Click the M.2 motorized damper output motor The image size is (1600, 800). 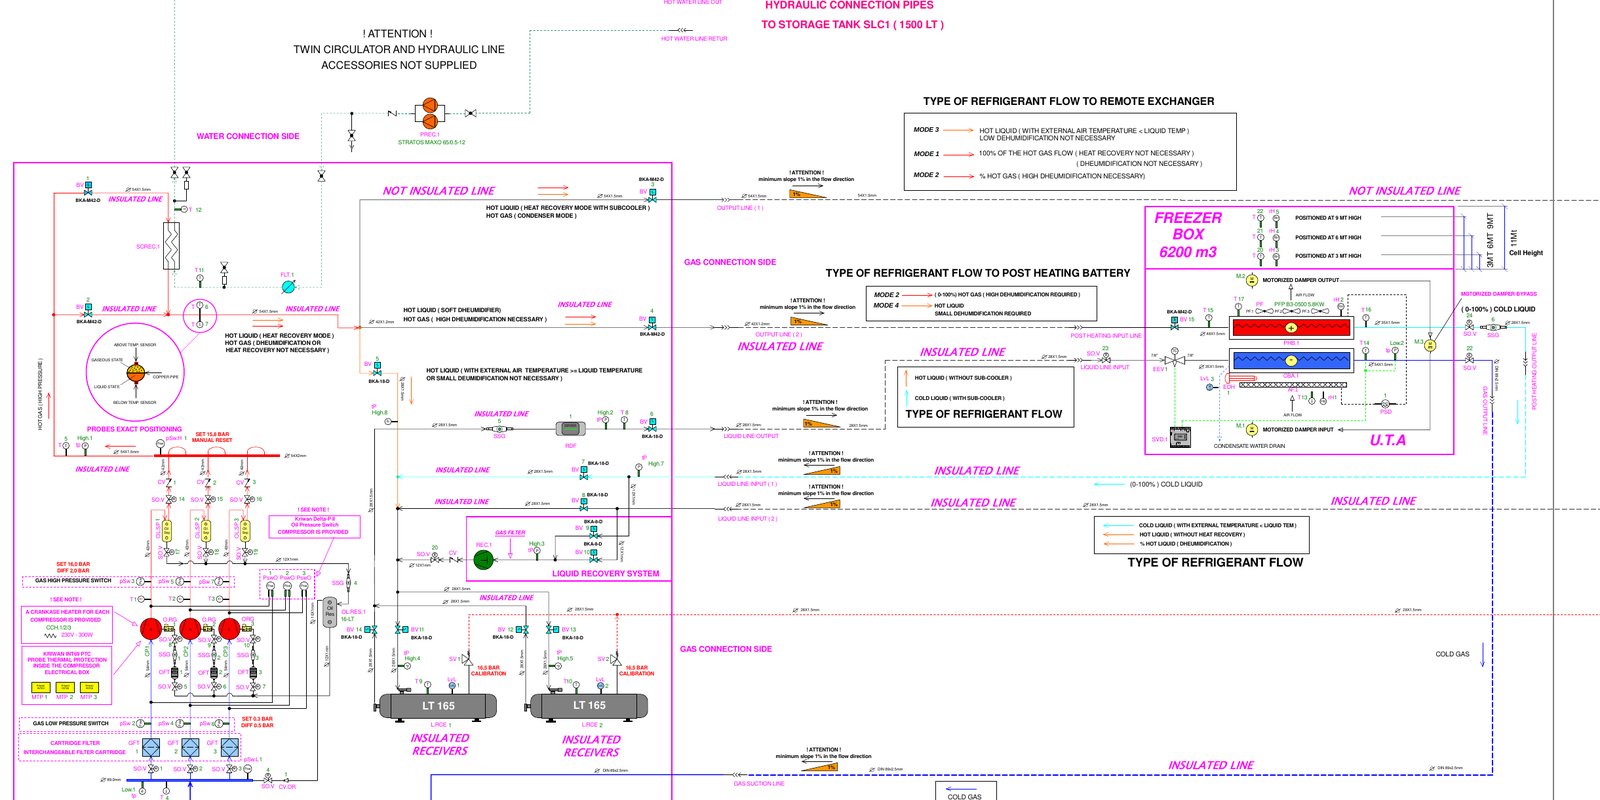pyautogui.click(x=1251, y=281)
